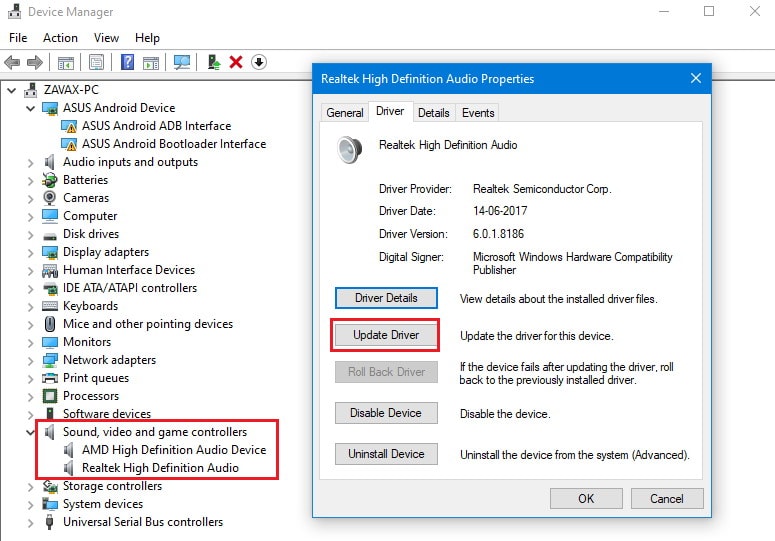Screen dimensions: 775x541
Task: Click the Forward arrow toolbar icon
Action: pos(35,62)
